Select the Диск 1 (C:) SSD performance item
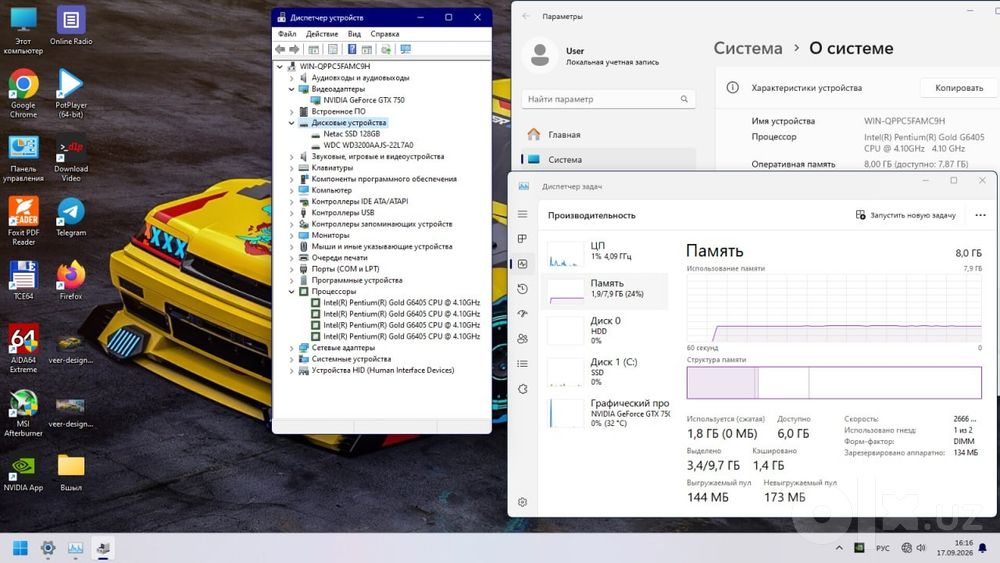This screenshot has height=563, width=1000. click(605, 372)
